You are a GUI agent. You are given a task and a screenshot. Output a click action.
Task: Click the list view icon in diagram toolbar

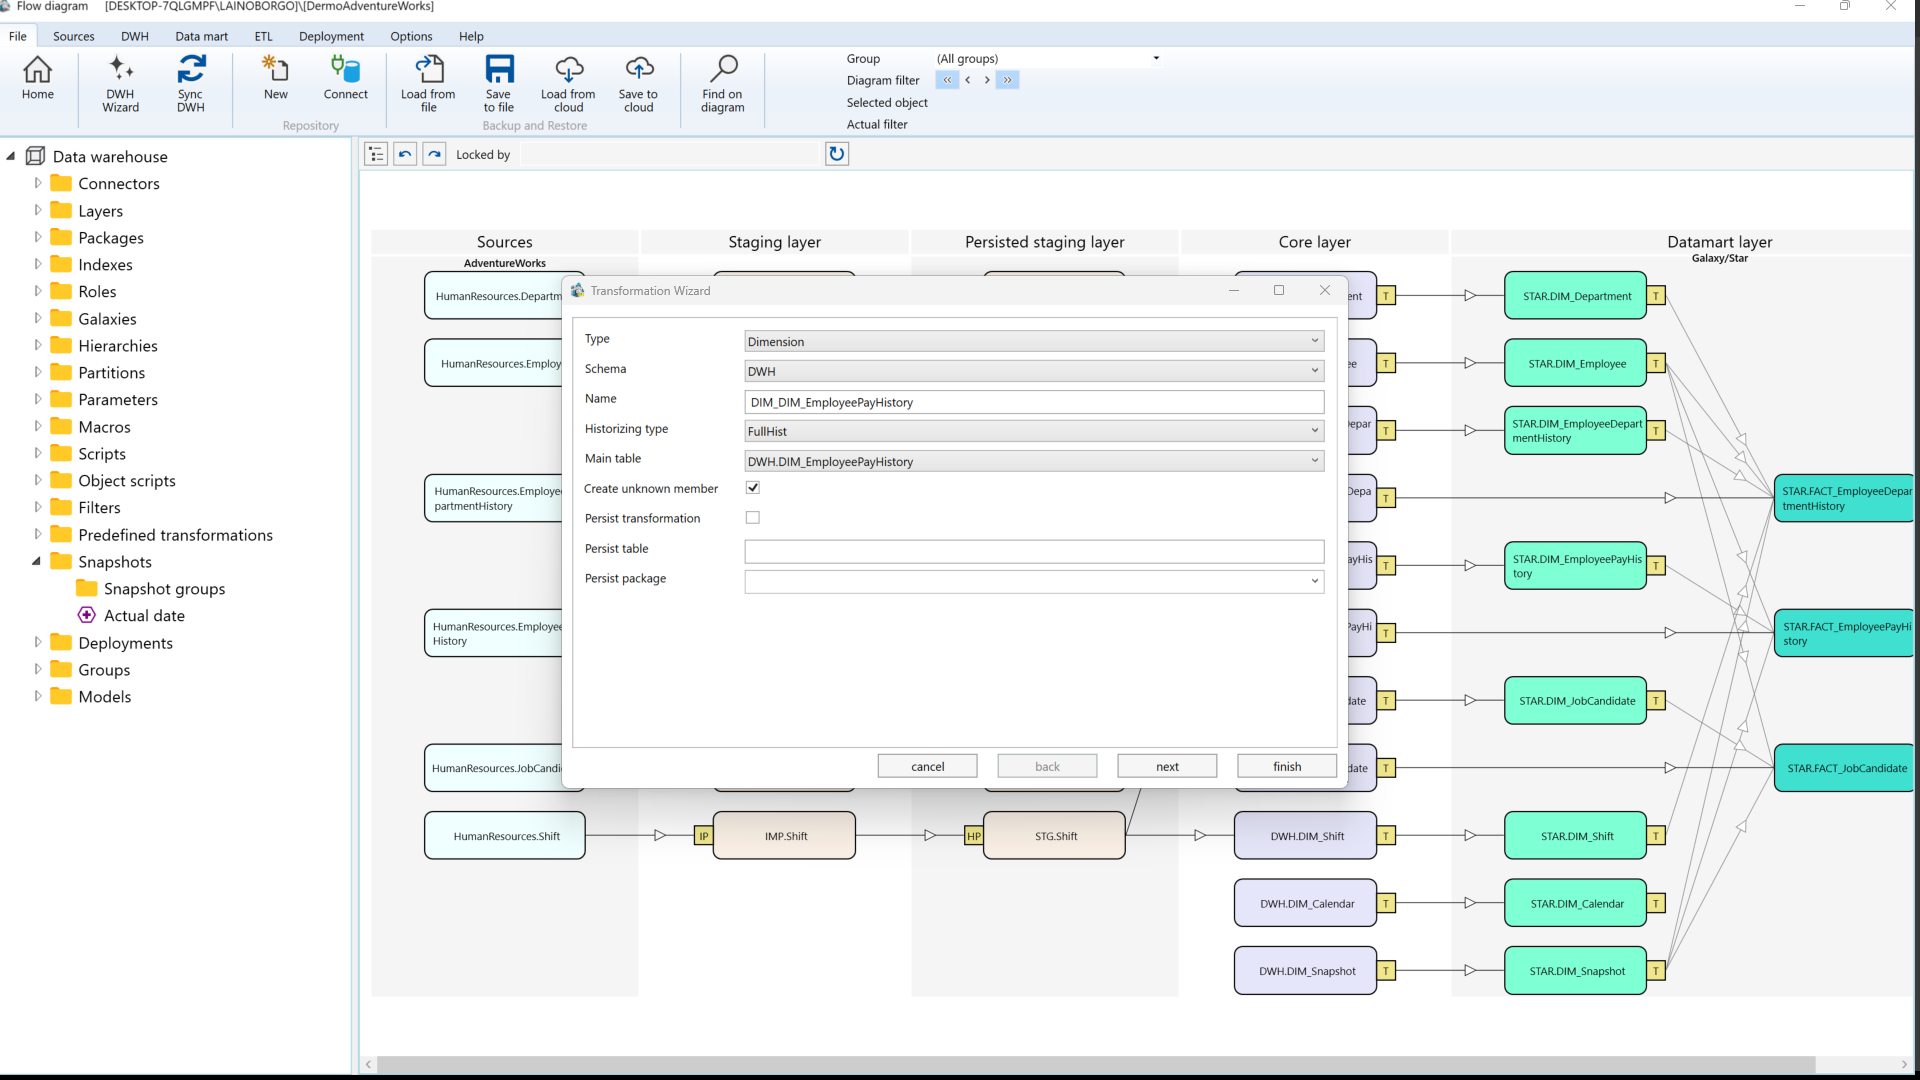(376, 154)
